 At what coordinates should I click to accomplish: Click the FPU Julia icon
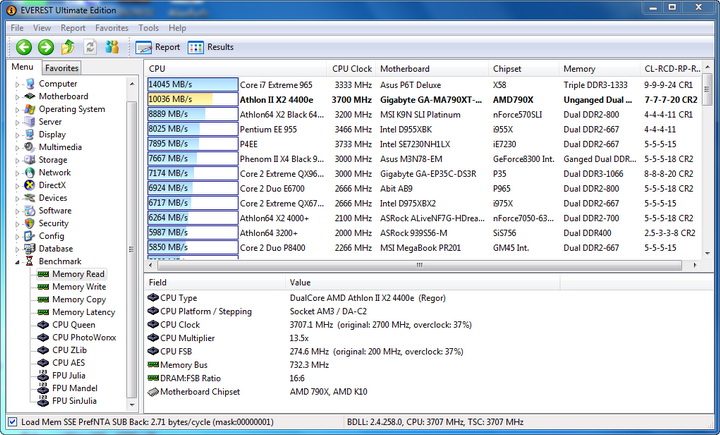pyautogui.click(x=43, y=375)
